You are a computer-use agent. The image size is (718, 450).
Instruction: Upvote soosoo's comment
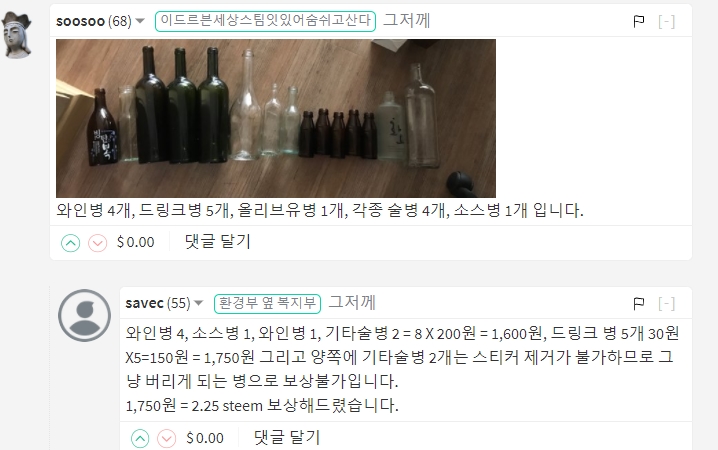[71, 243]
